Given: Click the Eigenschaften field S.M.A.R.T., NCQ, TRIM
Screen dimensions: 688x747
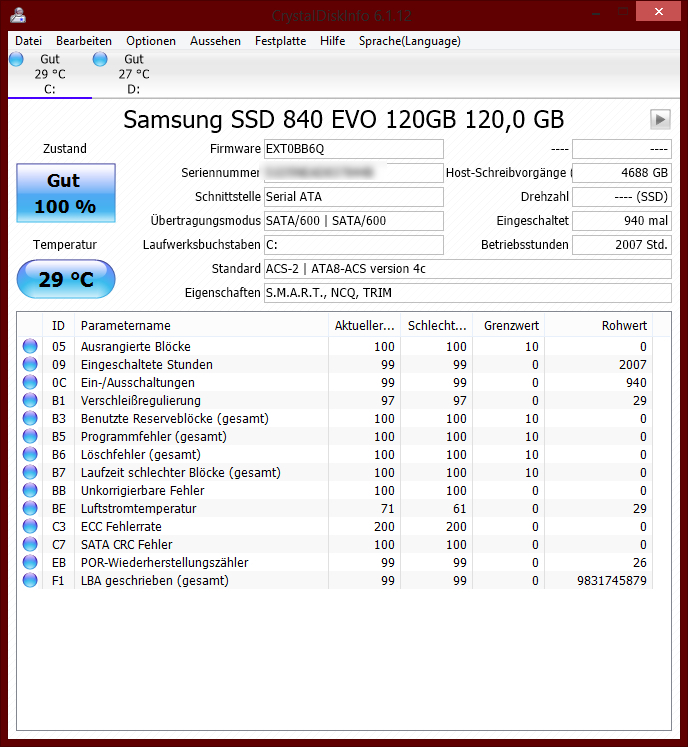Looking at the screenshot, I should 468,293.
